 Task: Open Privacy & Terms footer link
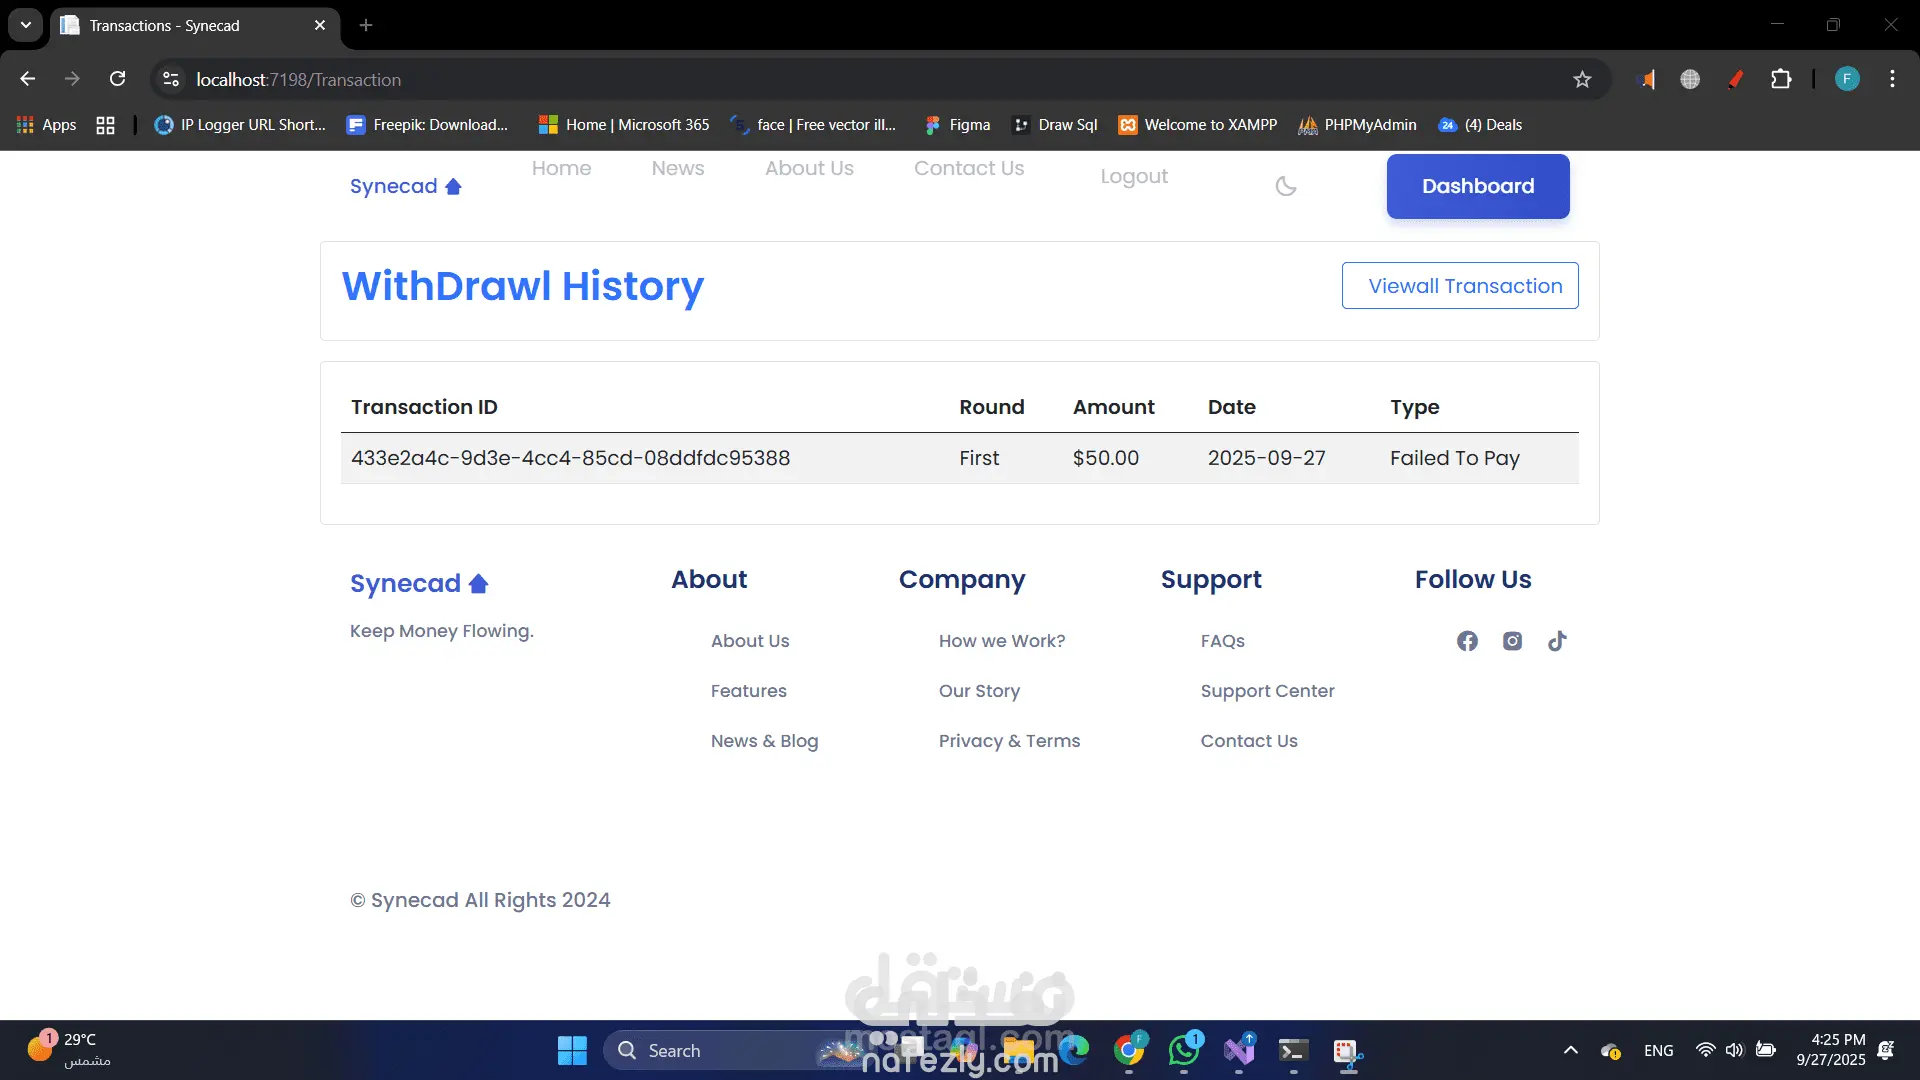1009,741
